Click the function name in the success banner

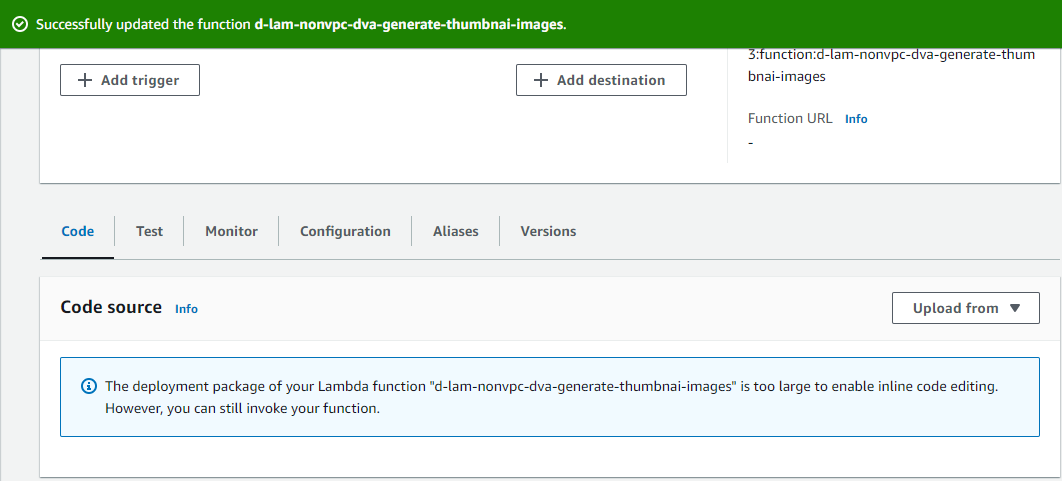point(409,24)
